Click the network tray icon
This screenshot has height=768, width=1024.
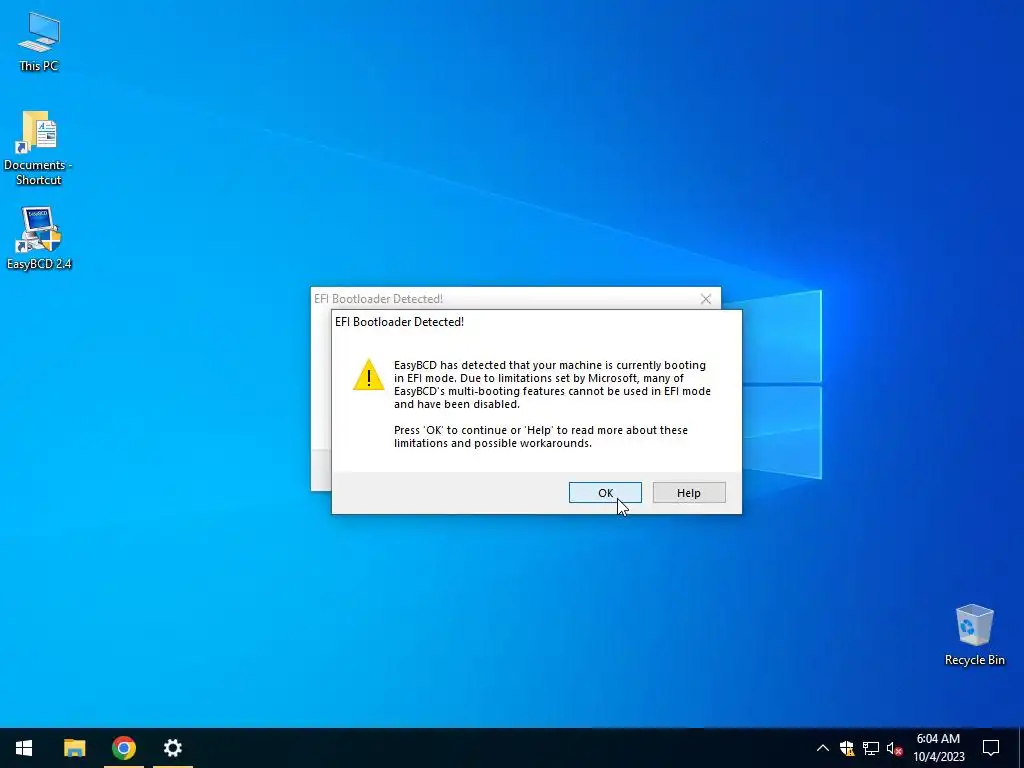coord(871,748)
